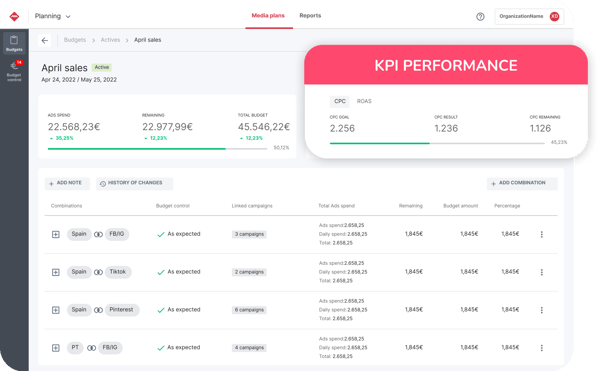600x371 pixels.
Task: Open the Planning dropdown
Action: pos(53,16)
